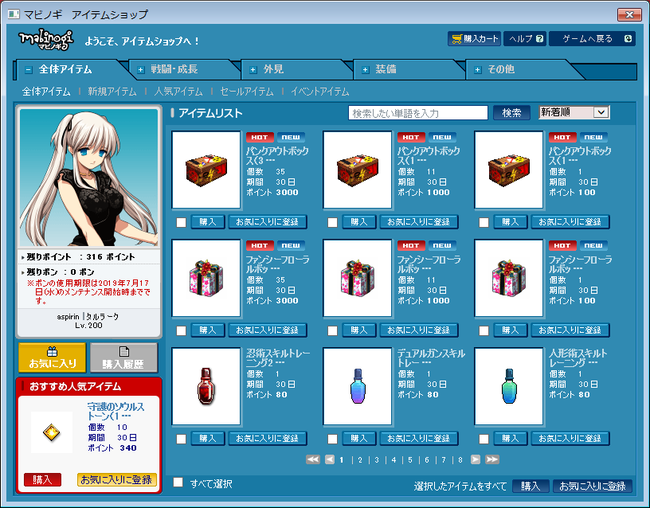Toggle すべて選択 select-all checkbox
This screenshot has height=508, width=650.
click(178, 482)
